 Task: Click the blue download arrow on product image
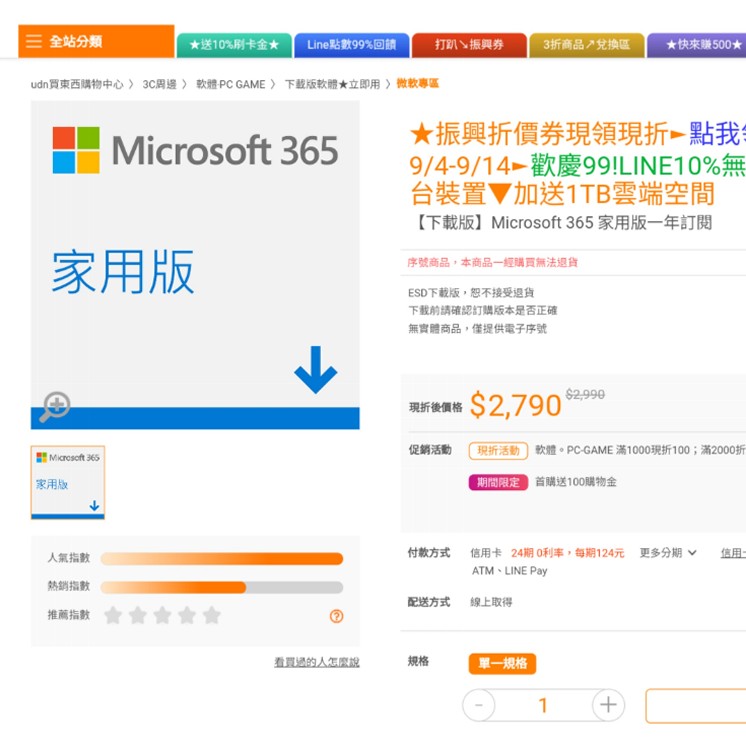315,370
